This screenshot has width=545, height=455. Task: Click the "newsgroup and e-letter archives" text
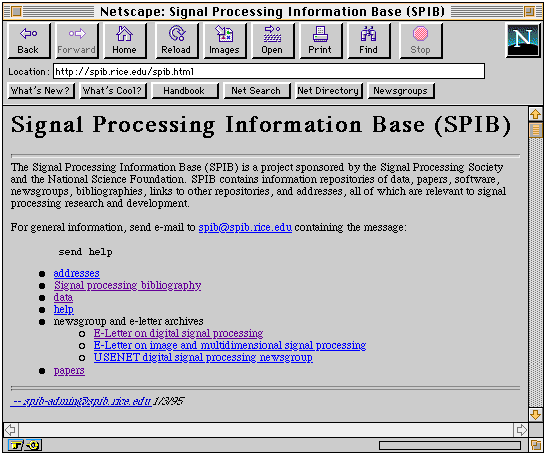coord(129,321)
